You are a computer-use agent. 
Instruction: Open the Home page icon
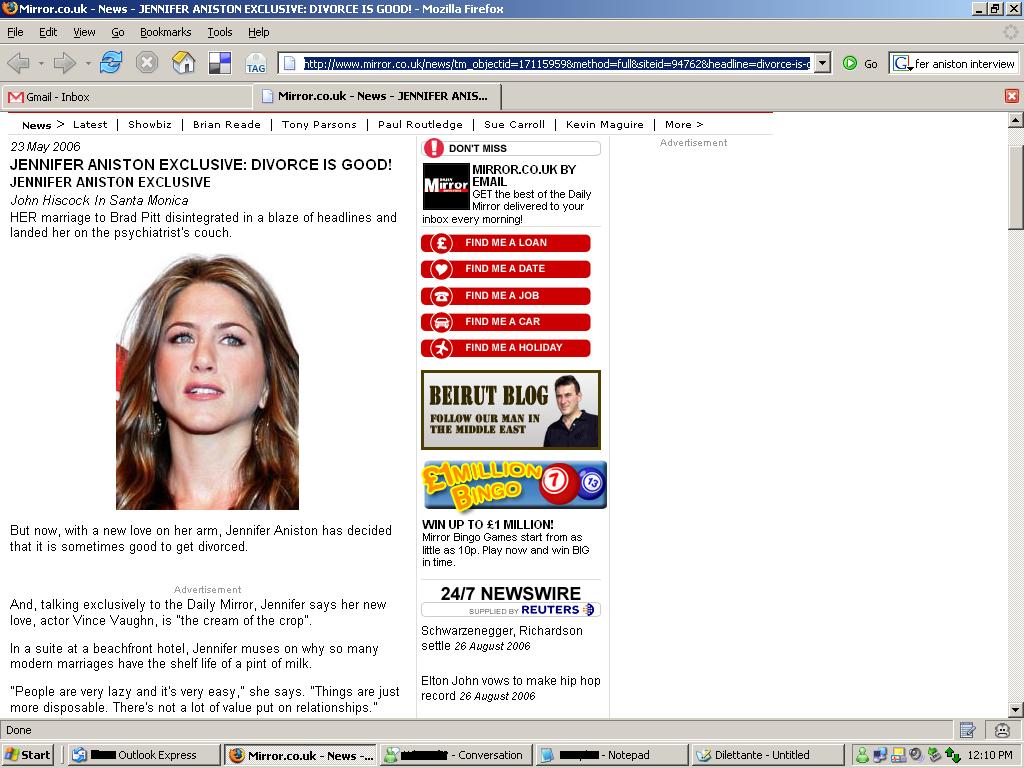pos(184,63)
